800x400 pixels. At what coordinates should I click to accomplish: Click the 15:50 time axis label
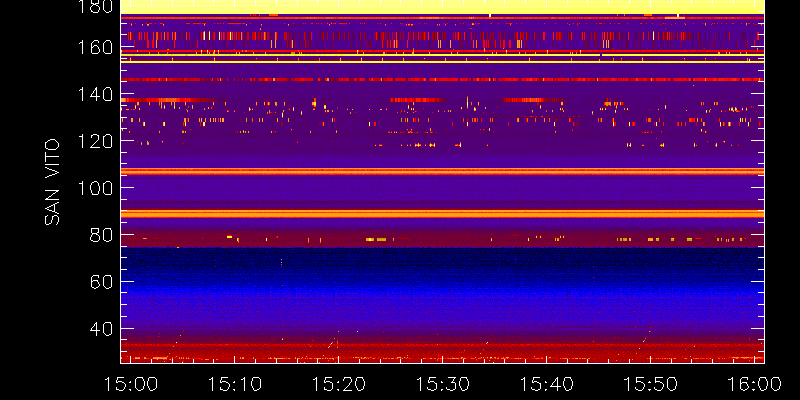click(651, 384)
